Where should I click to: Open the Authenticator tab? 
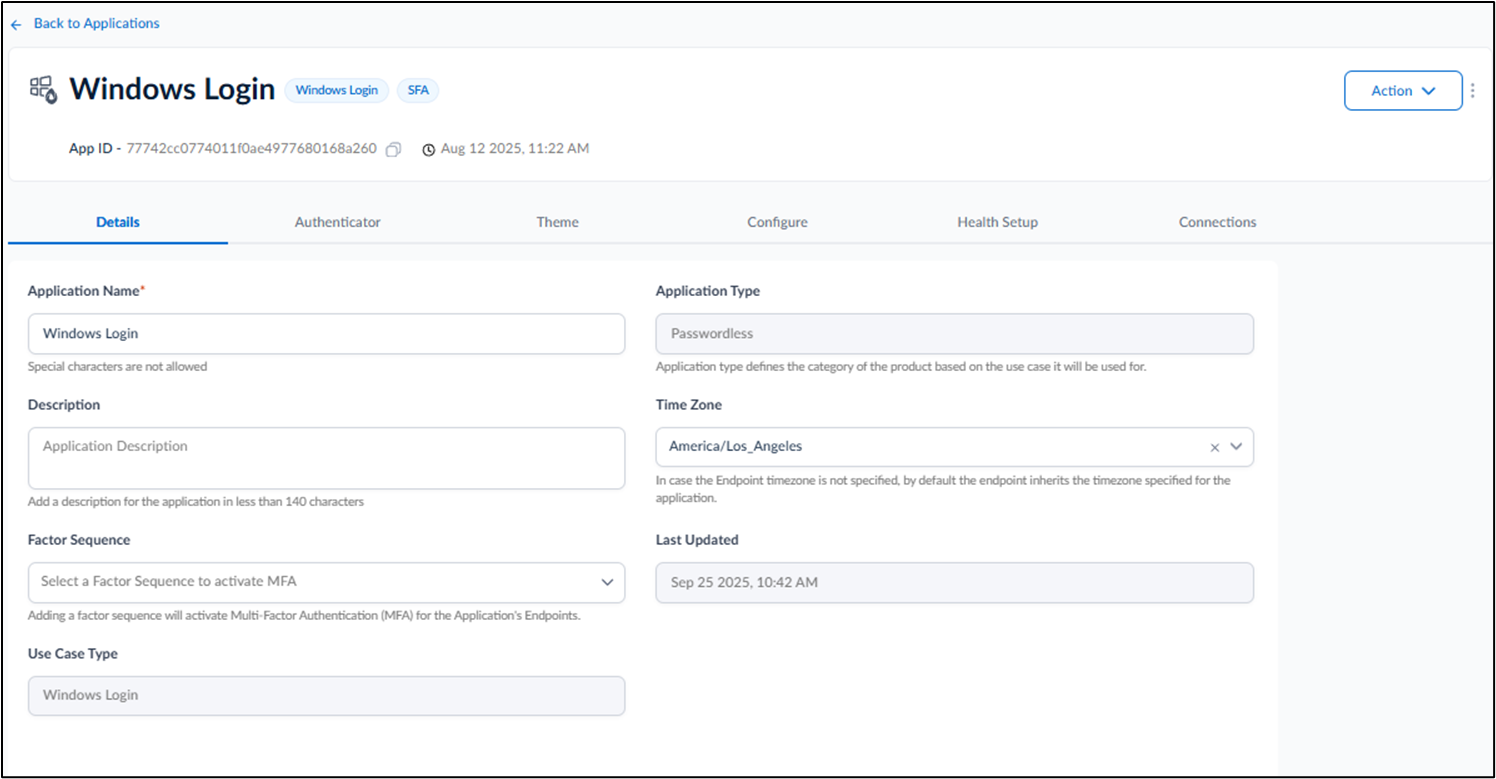tap(338, 222)
